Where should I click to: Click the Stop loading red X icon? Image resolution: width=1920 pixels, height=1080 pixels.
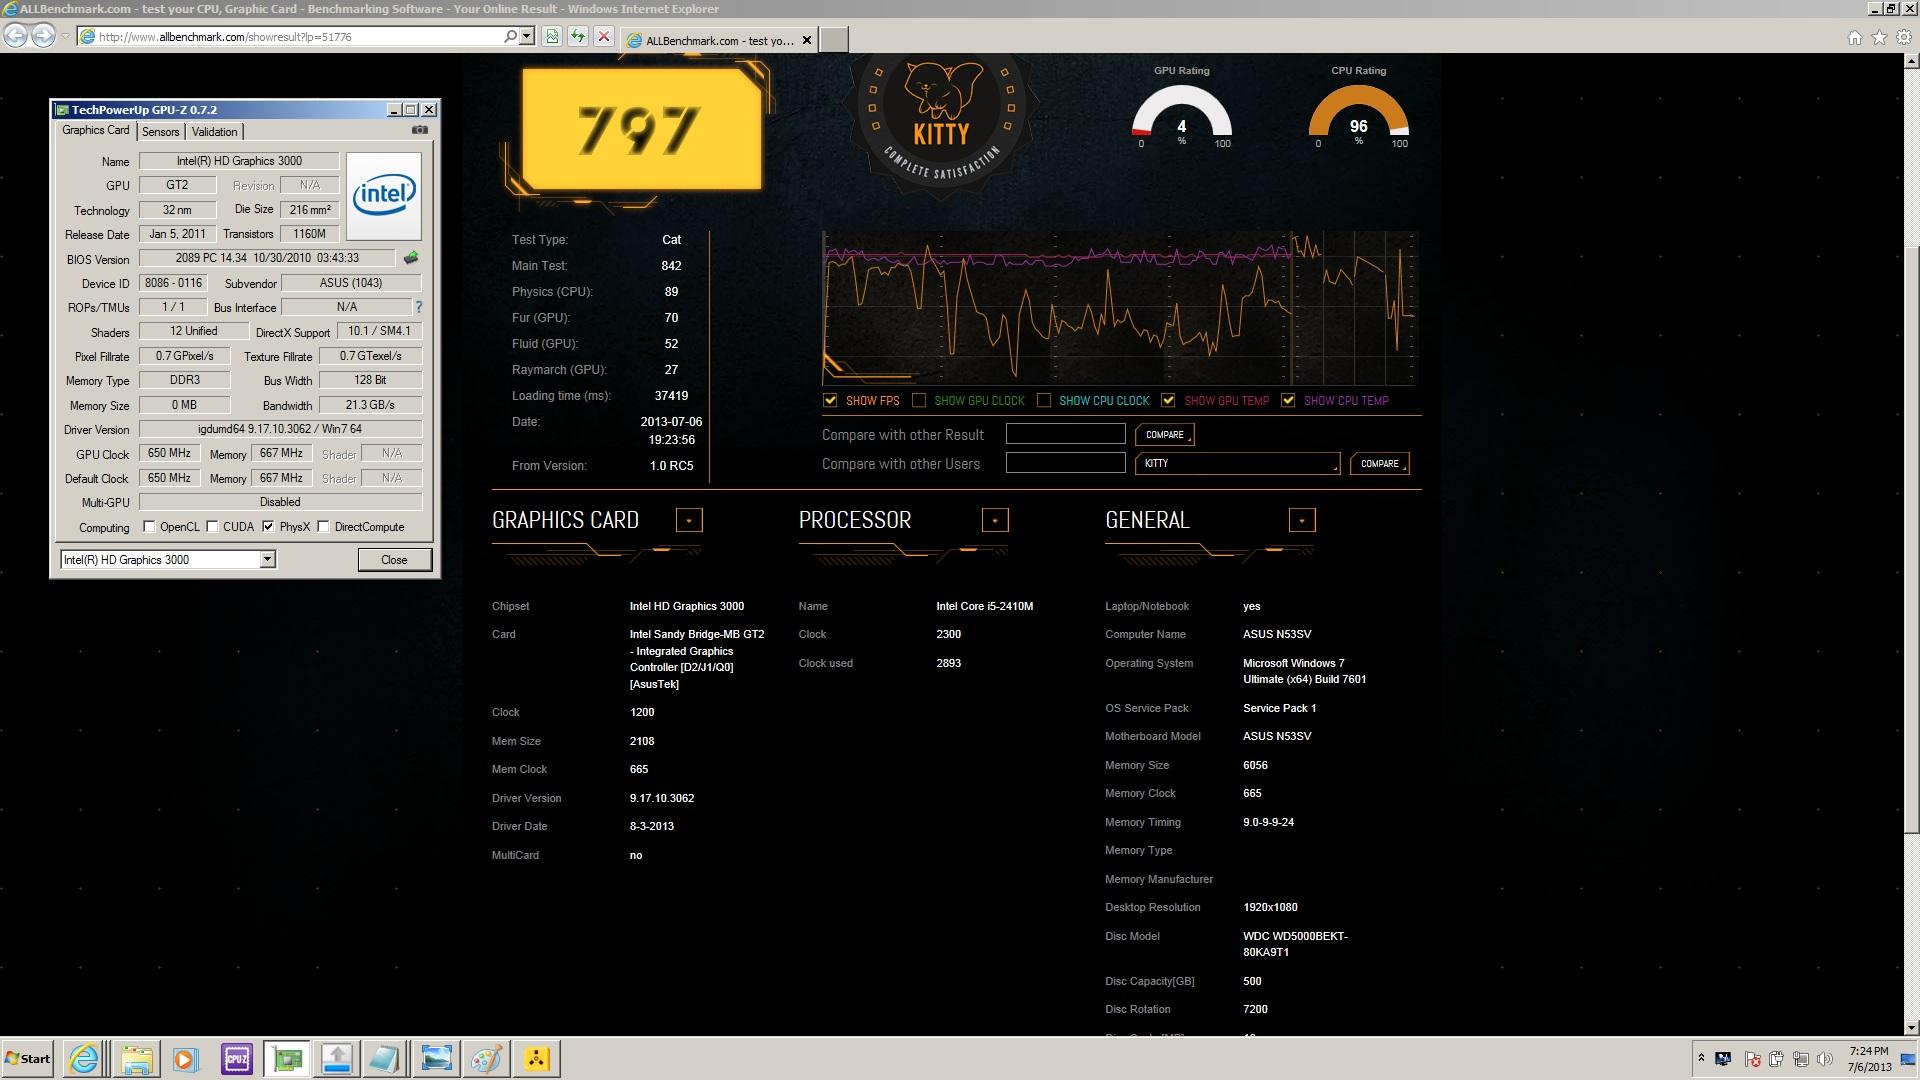coord(604,37)
